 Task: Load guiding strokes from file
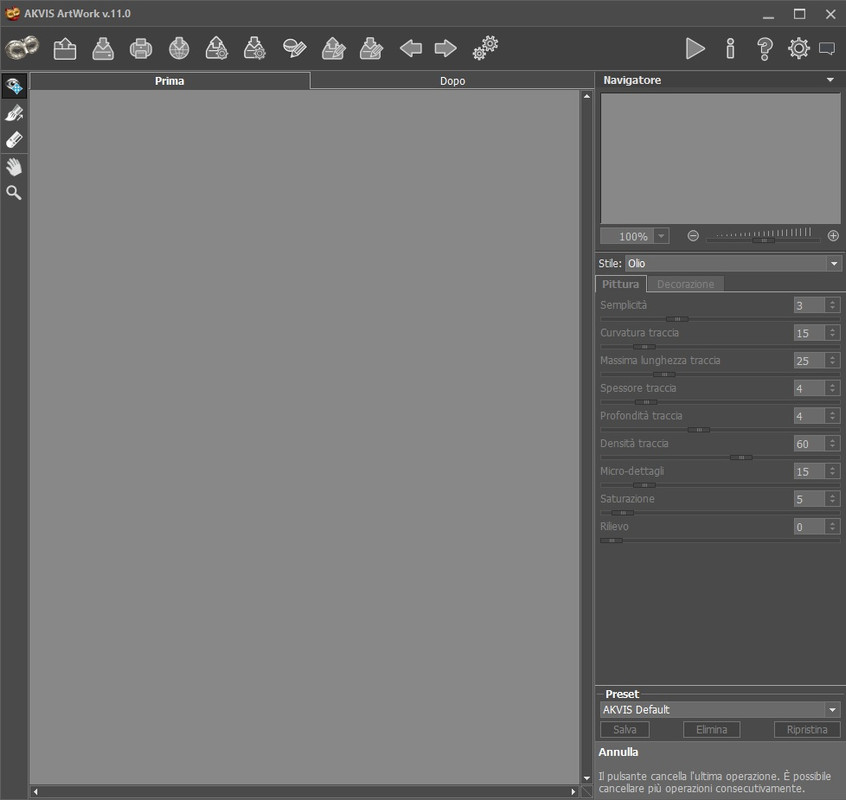[x=333, y=49]
